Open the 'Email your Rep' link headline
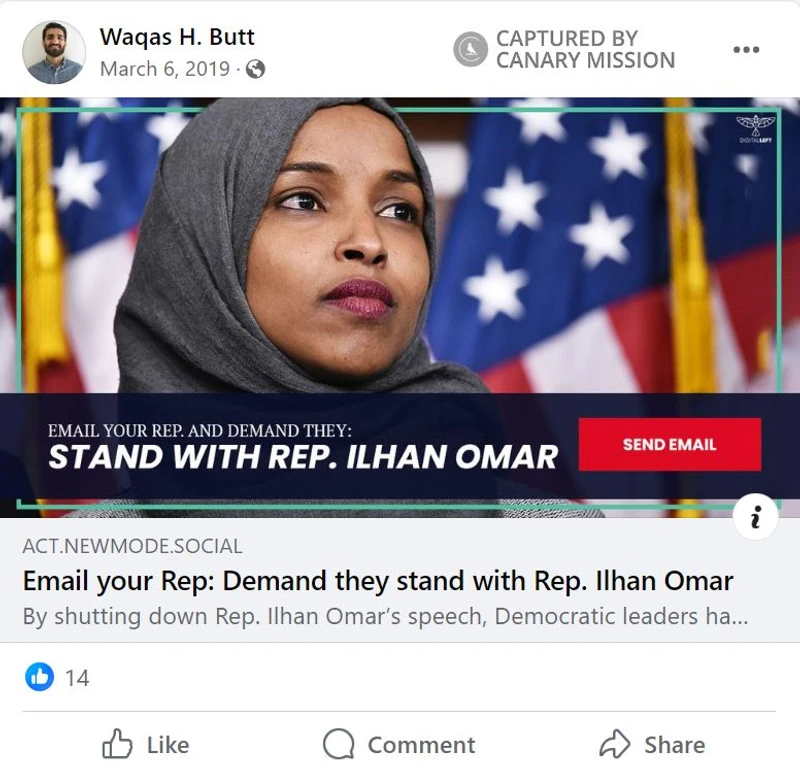Screen dimensions: 800x768 point(378,581)
